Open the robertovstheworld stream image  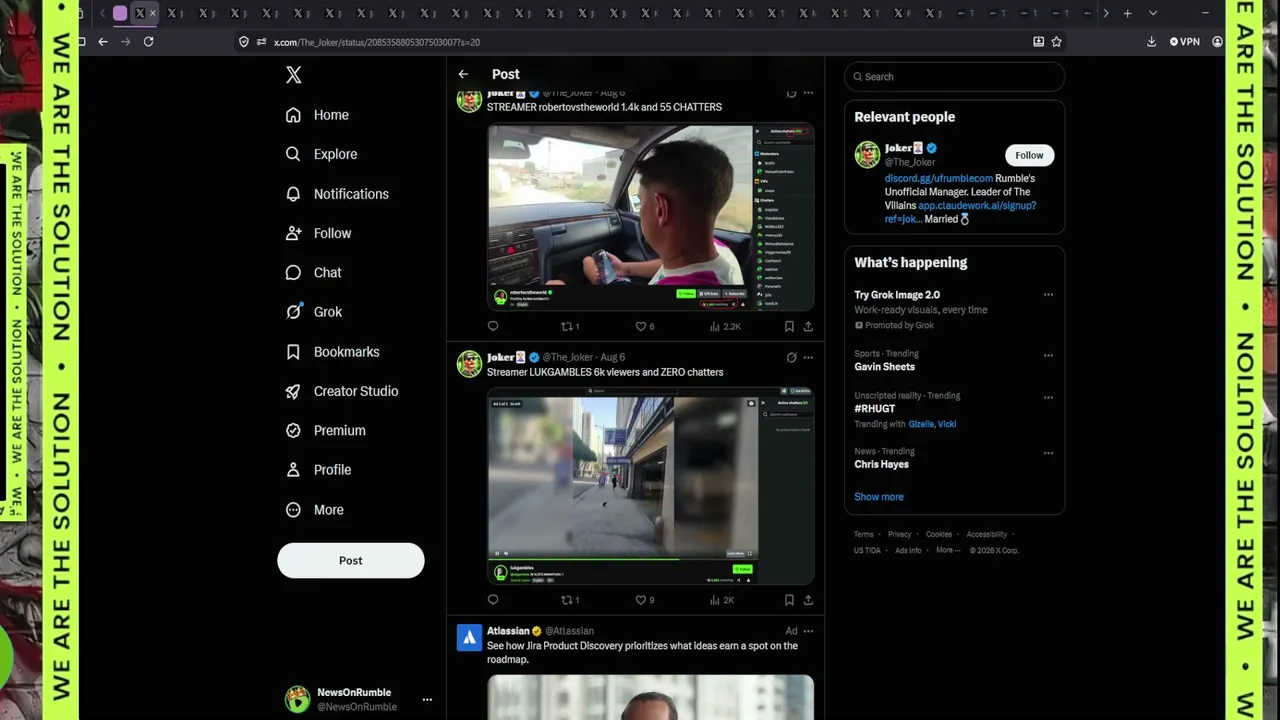(651, 217)
